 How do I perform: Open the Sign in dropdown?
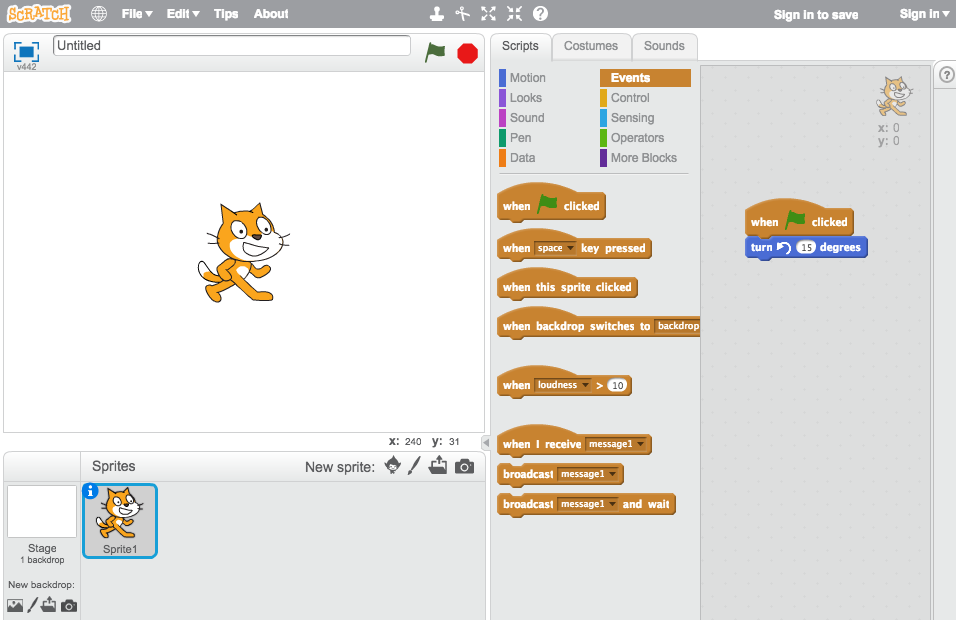[924, 14]
